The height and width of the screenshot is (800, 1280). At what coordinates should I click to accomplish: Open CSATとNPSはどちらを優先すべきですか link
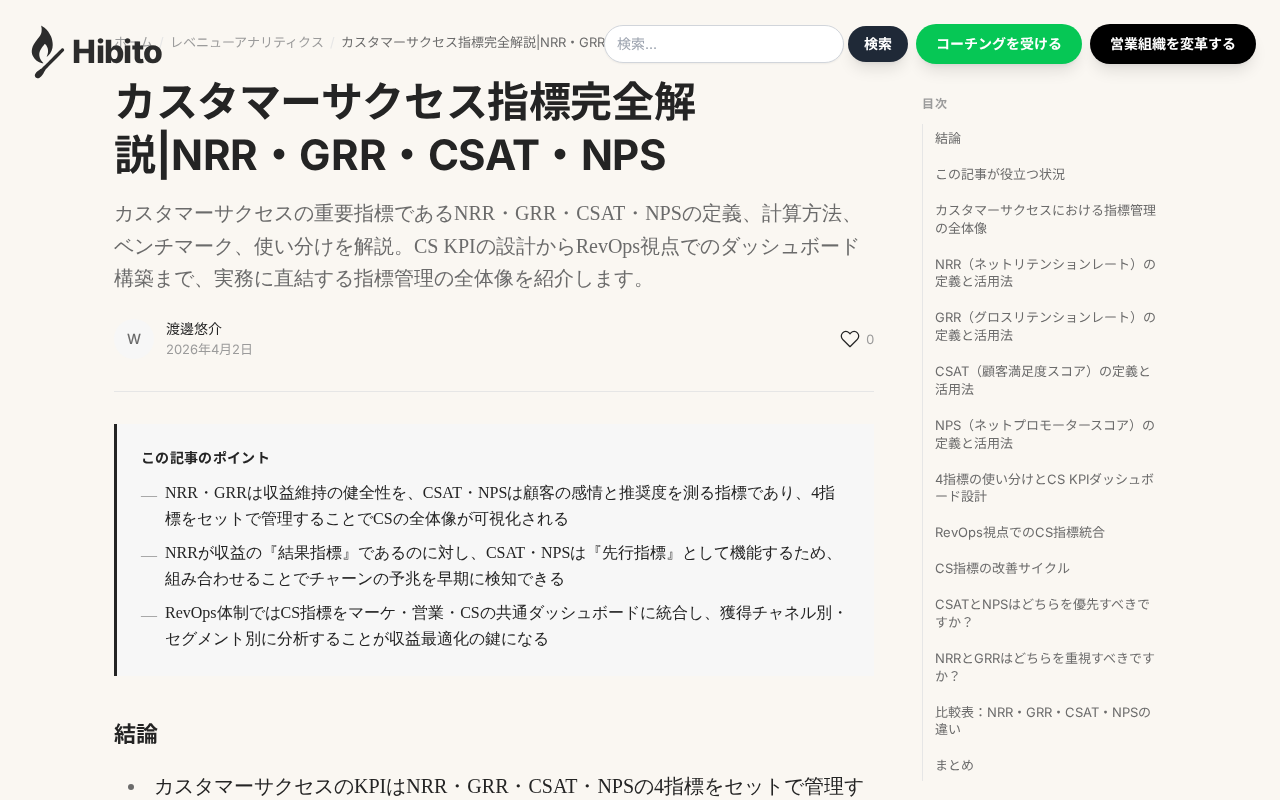click(1044, 613)
